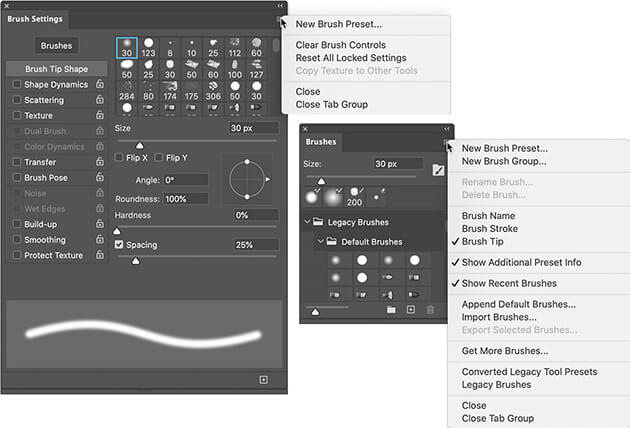Select the Brush Tip Shape option
This screenshot has width=630, height=428.
pyautogui.click(x=56, y=69)
